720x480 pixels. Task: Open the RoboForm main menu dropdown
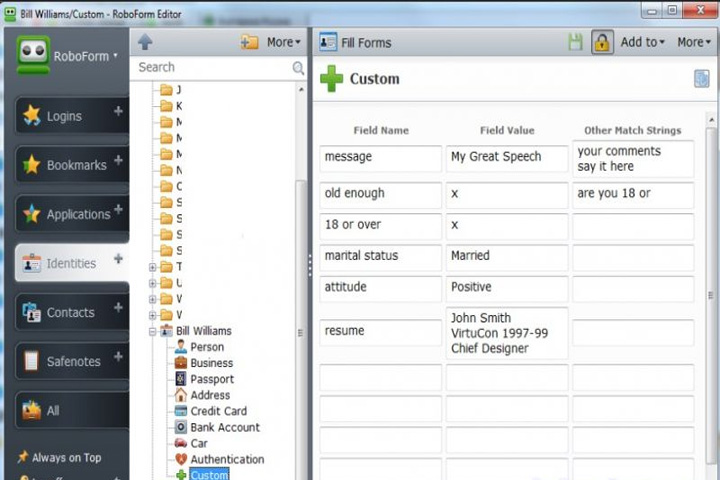coord(85,56)
